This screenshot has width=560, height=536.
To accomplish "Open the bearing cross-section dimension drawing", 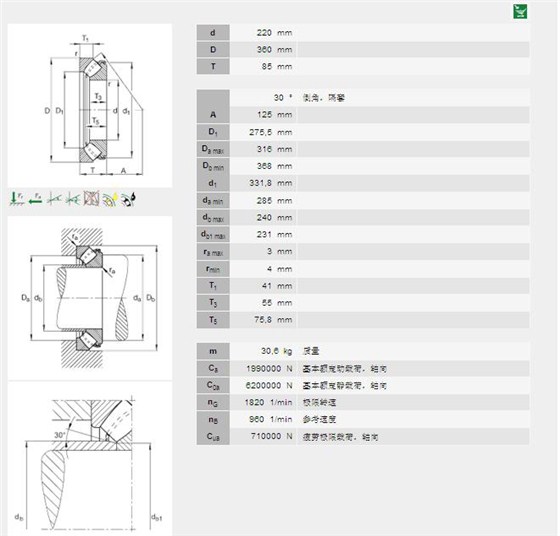I will [x=90, y=106].
